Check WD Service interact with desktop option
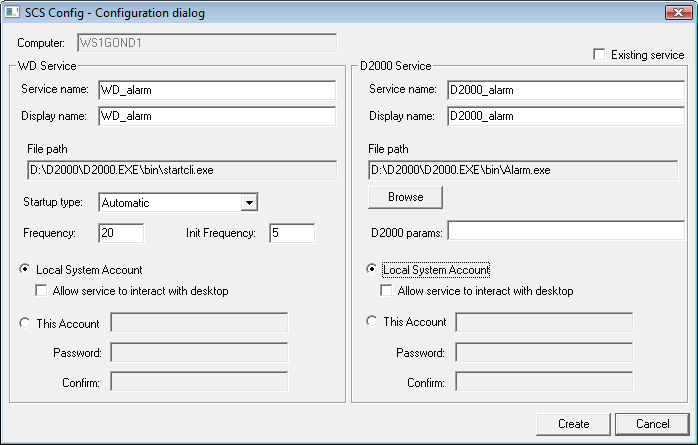Viewport: 698px width, 445px height. pos(42,291)
